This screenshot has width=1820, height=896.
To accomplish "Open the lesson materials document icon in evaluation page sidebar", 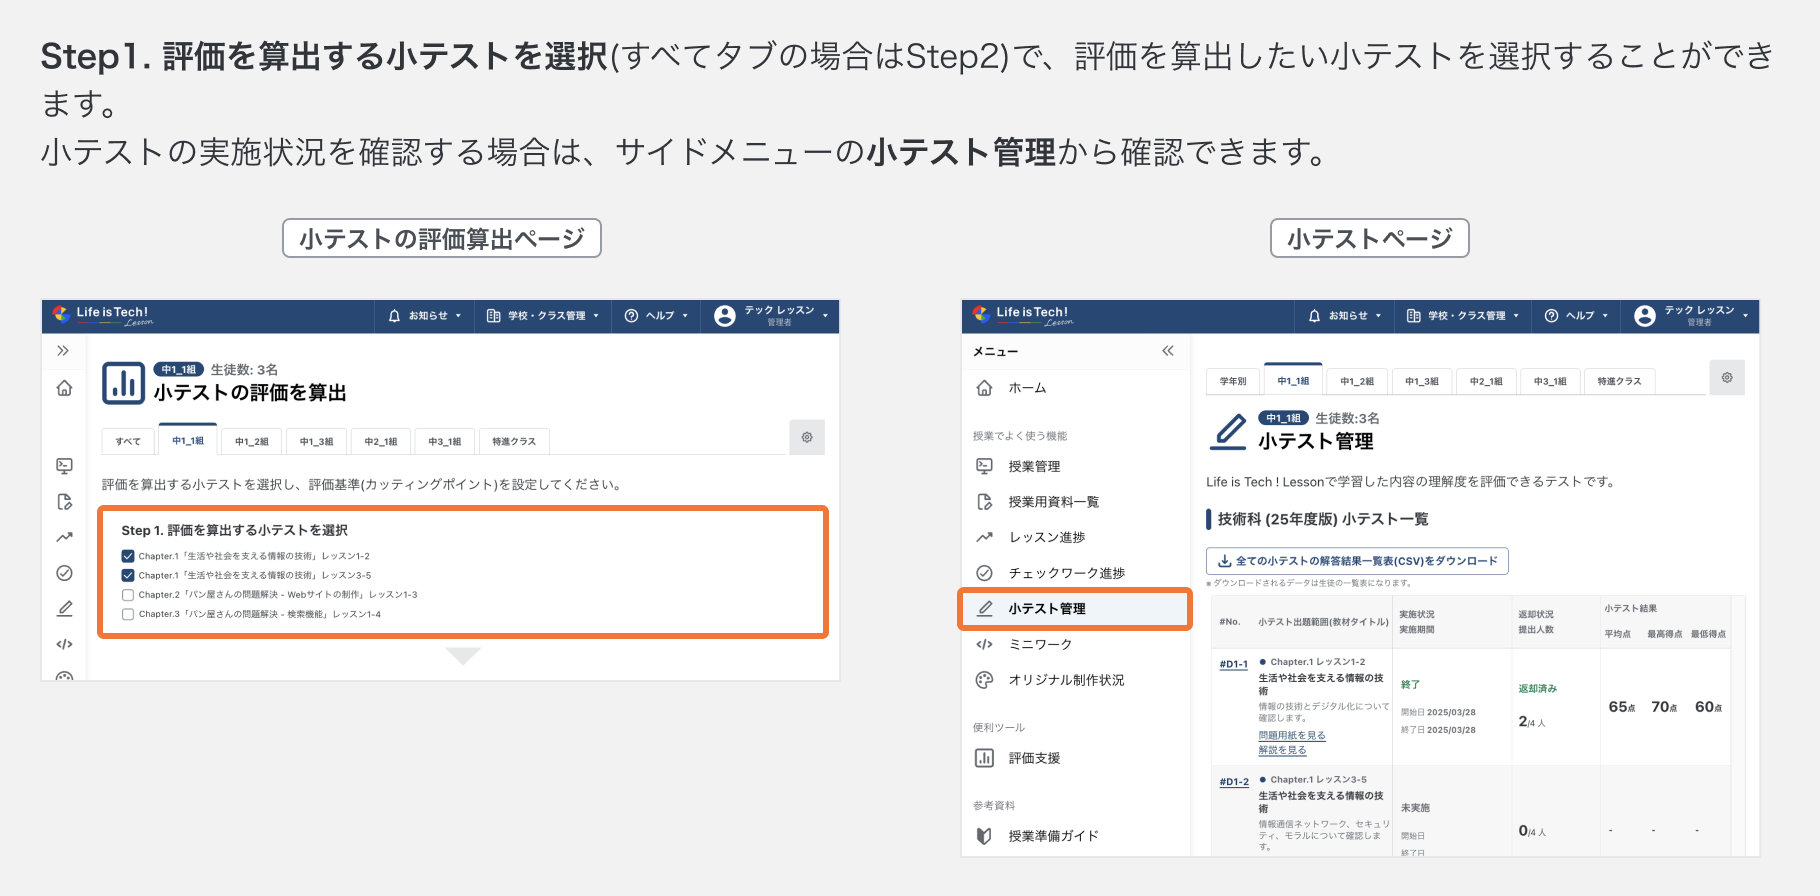I will click(64, 502).
